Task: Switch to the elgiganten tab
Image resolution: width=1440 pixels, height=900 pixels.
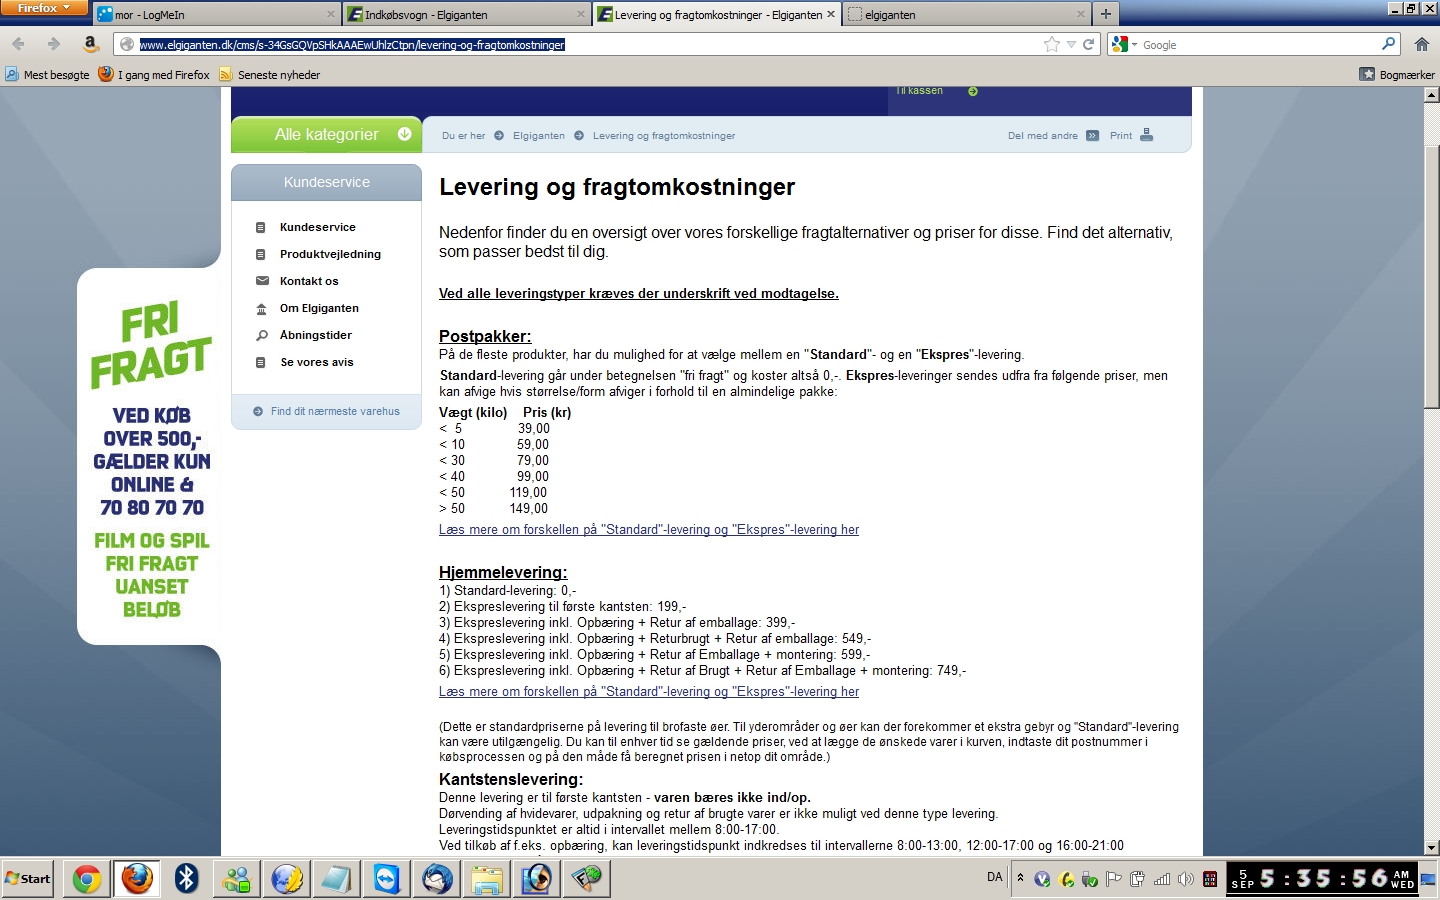Action: 966,14
